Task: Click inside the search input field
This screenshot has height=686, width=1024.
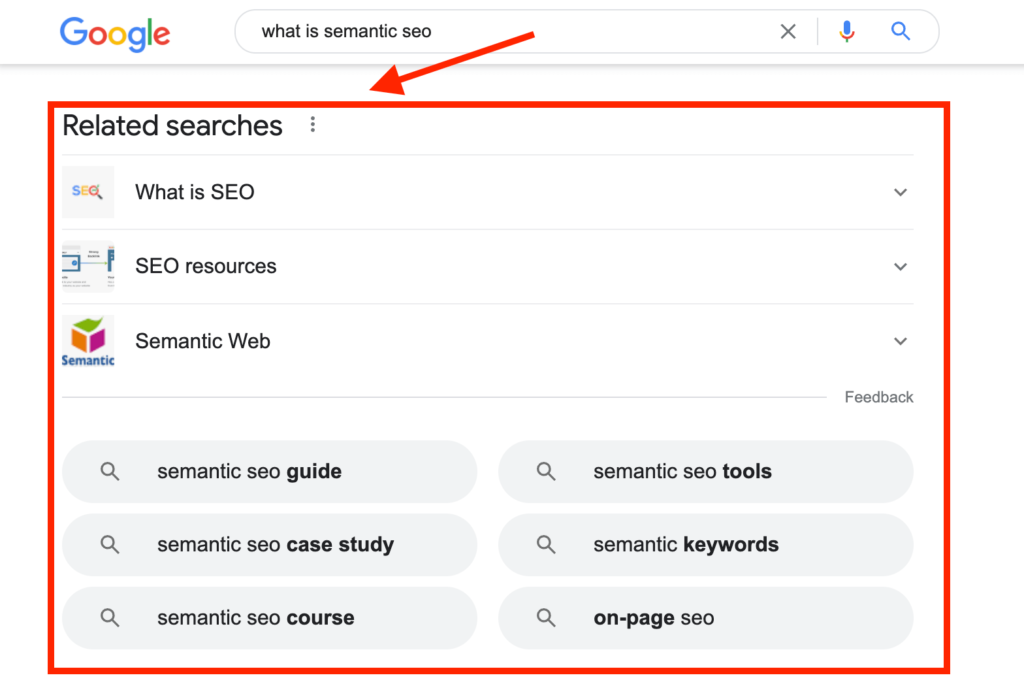Action: (x=500, y=31)
